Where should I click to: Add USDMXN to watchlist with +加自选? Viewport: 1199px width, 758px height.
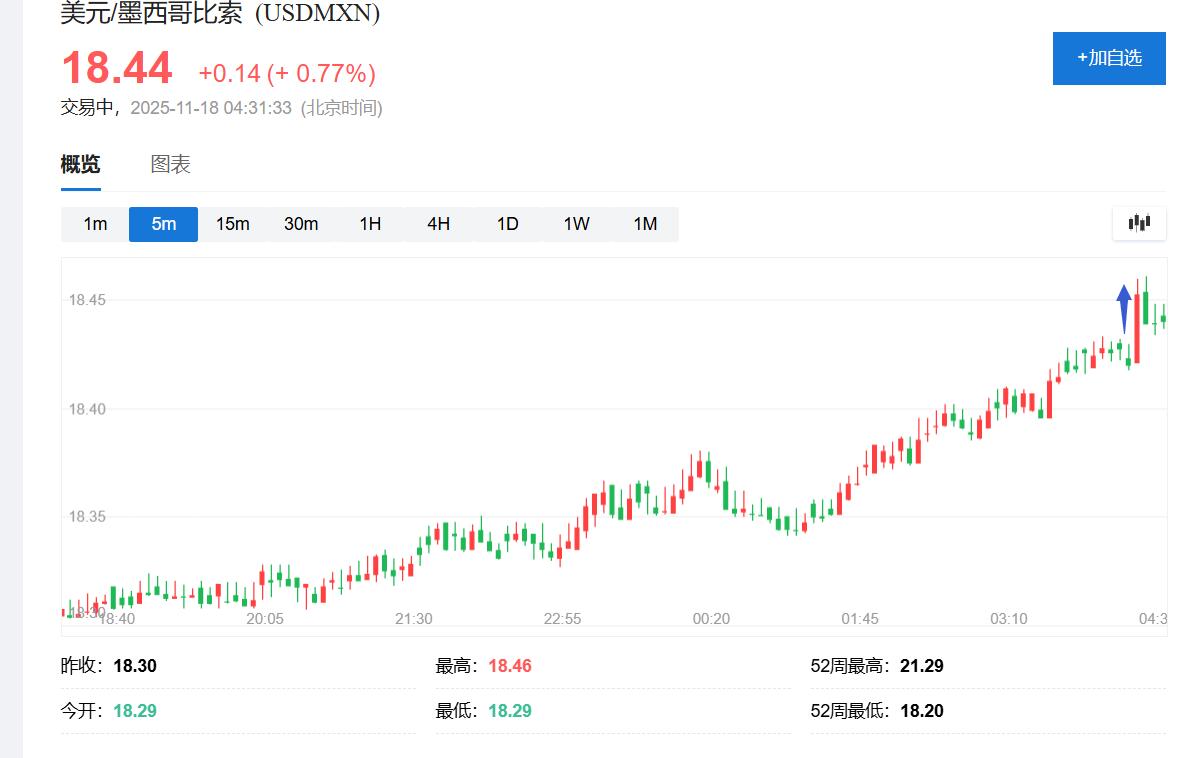pyautogui.click(x=1109, y=58)
